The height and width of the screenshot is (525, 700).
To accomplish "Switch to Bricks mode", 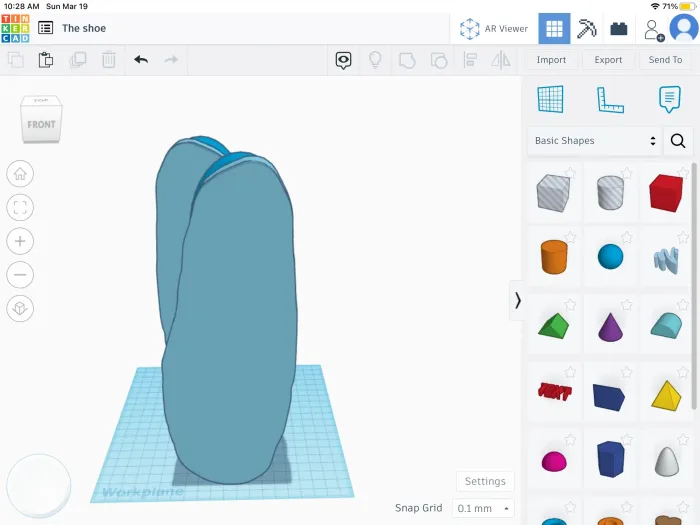I will coord(619,29).
